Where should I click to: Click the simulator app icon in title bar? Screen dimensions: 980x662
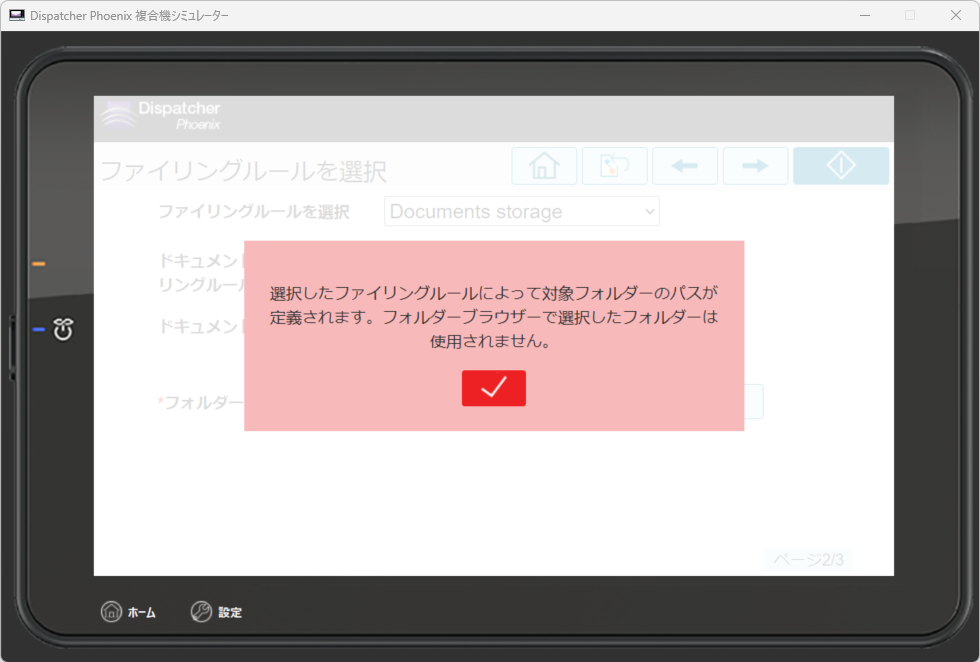(x=17, y=15)
